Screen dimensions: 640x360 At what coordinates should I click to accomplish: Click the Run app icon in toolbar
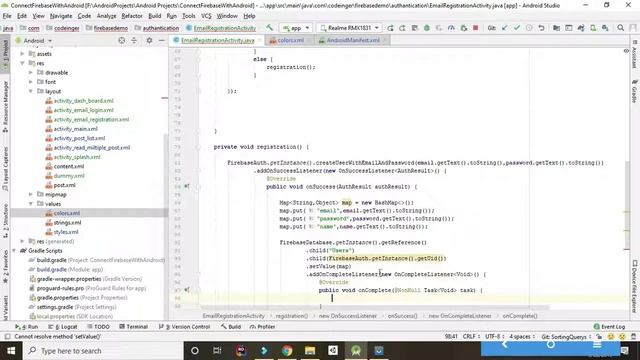pyautogui.click(x=390, y=28)
